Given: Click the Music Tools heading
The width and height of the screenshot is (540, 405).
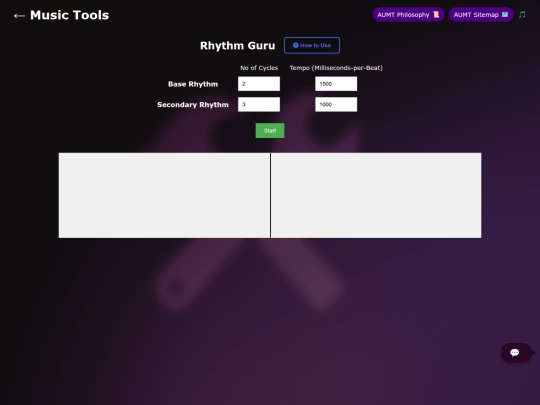Looking at the screenshot, I should [x=70, y=15].
